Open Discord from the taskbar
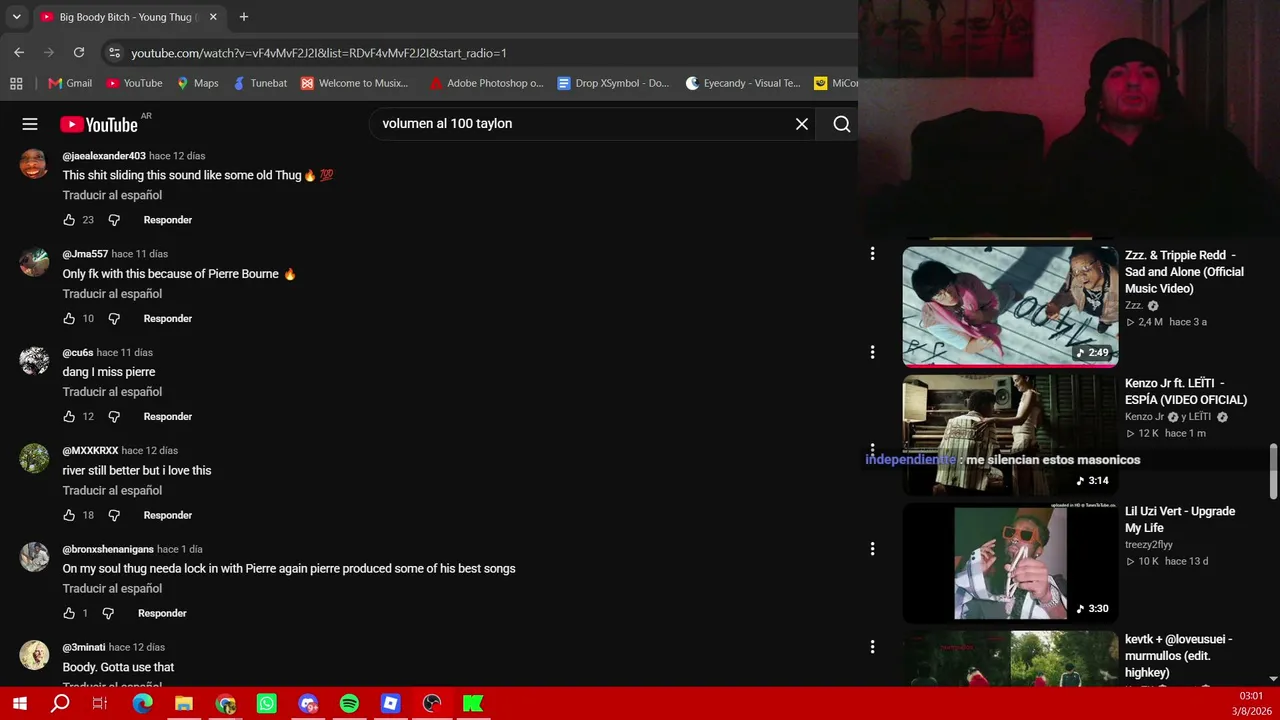The image size is (1280, 720). (x=308, y=704)
